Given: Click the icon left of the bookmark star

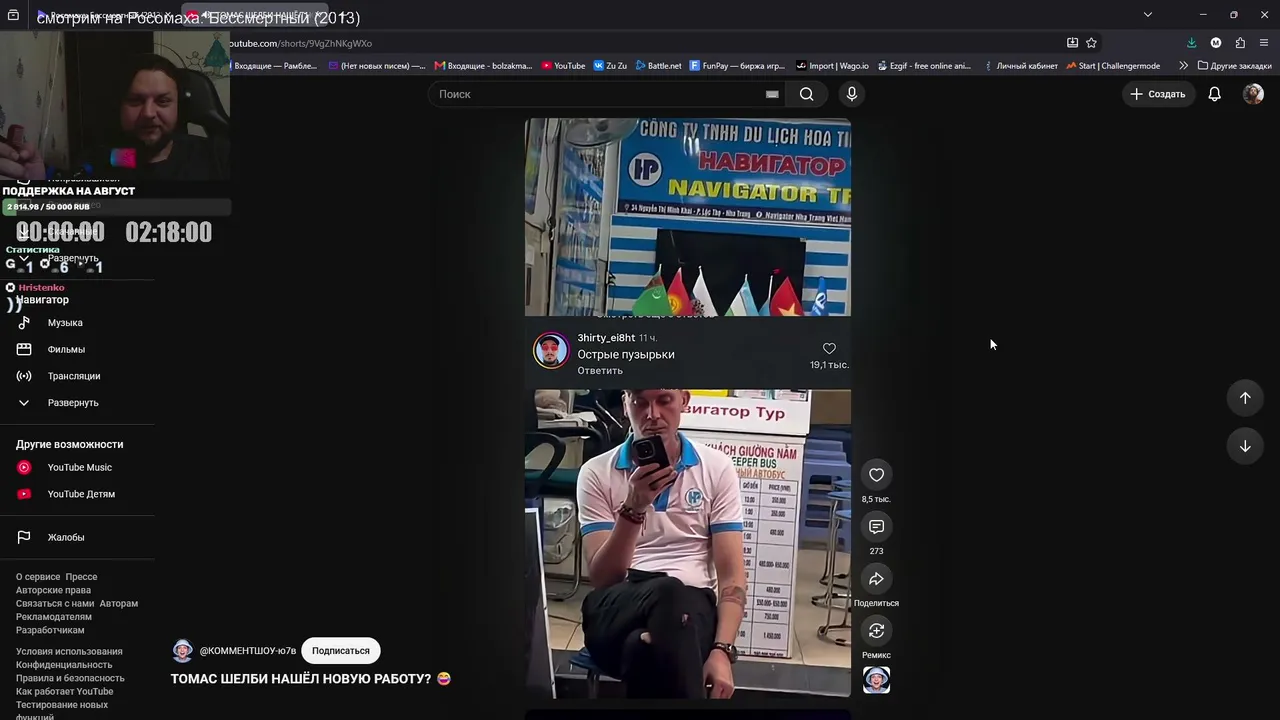Looking at the screenshot, I should point(1072,43).
